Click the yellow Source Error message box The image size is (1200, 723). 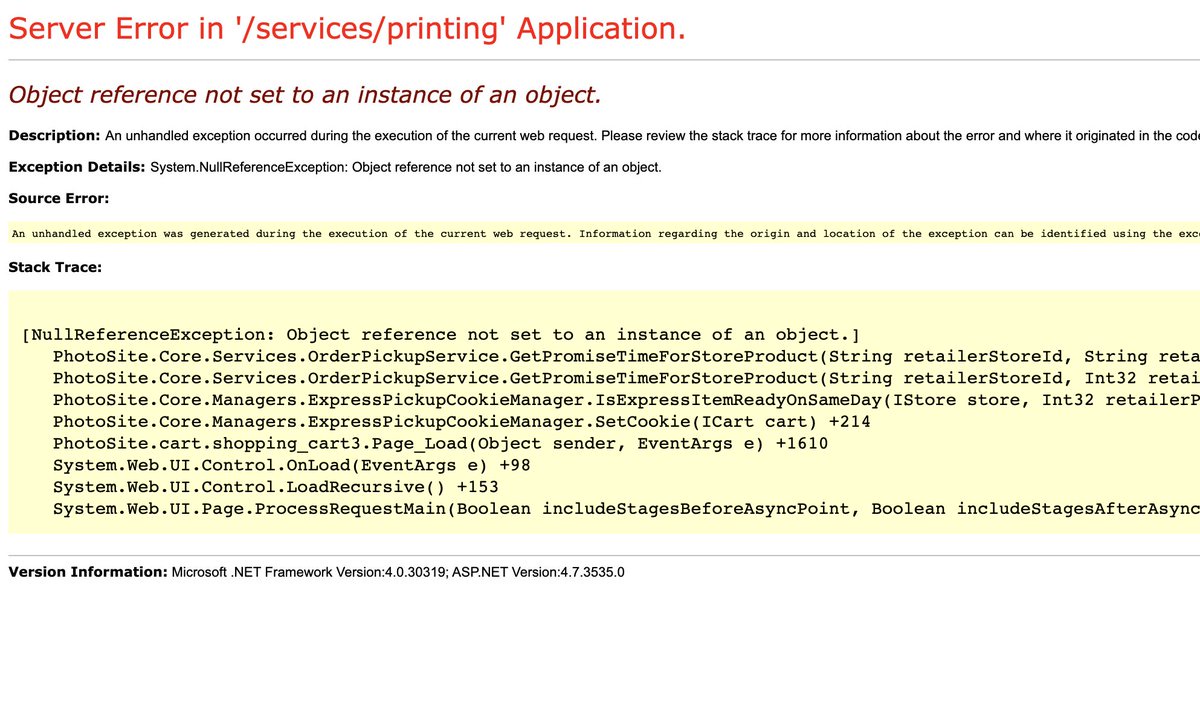pyautogui.click(x=600, y=234)
